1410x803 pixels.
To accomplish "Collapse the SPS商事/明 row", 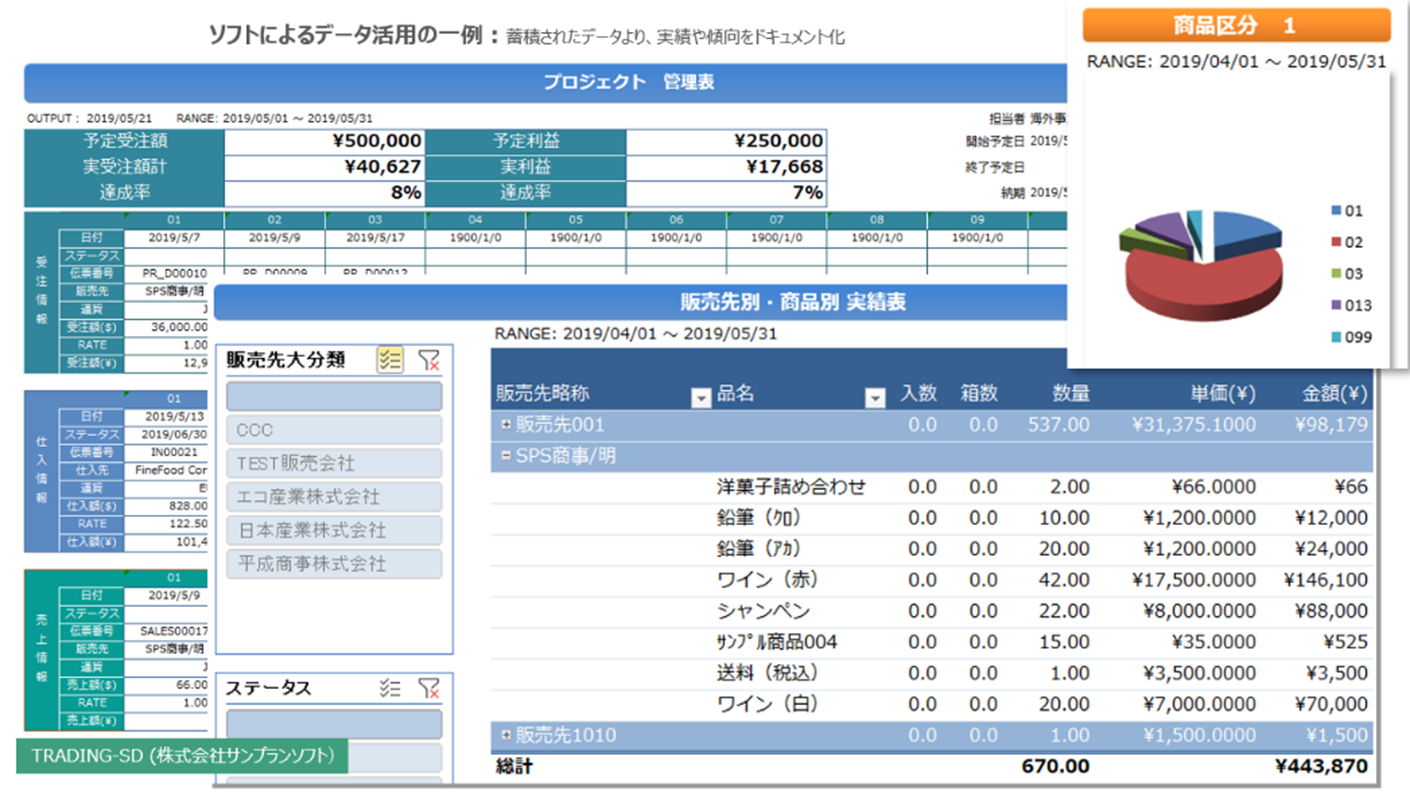I will pos(506,456).
